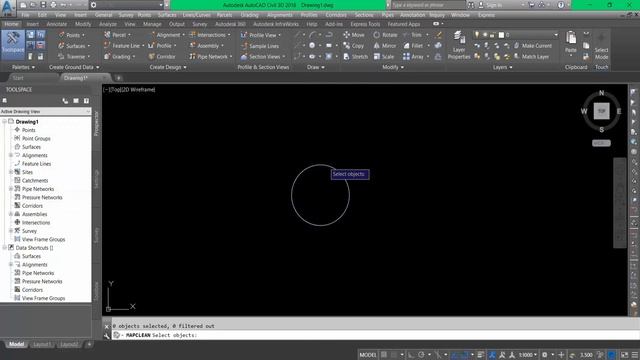Toggle layer on/off lightbulb in layer dropdown
Viewport: 640px width, 360px height.
click(x=477, y=35)
